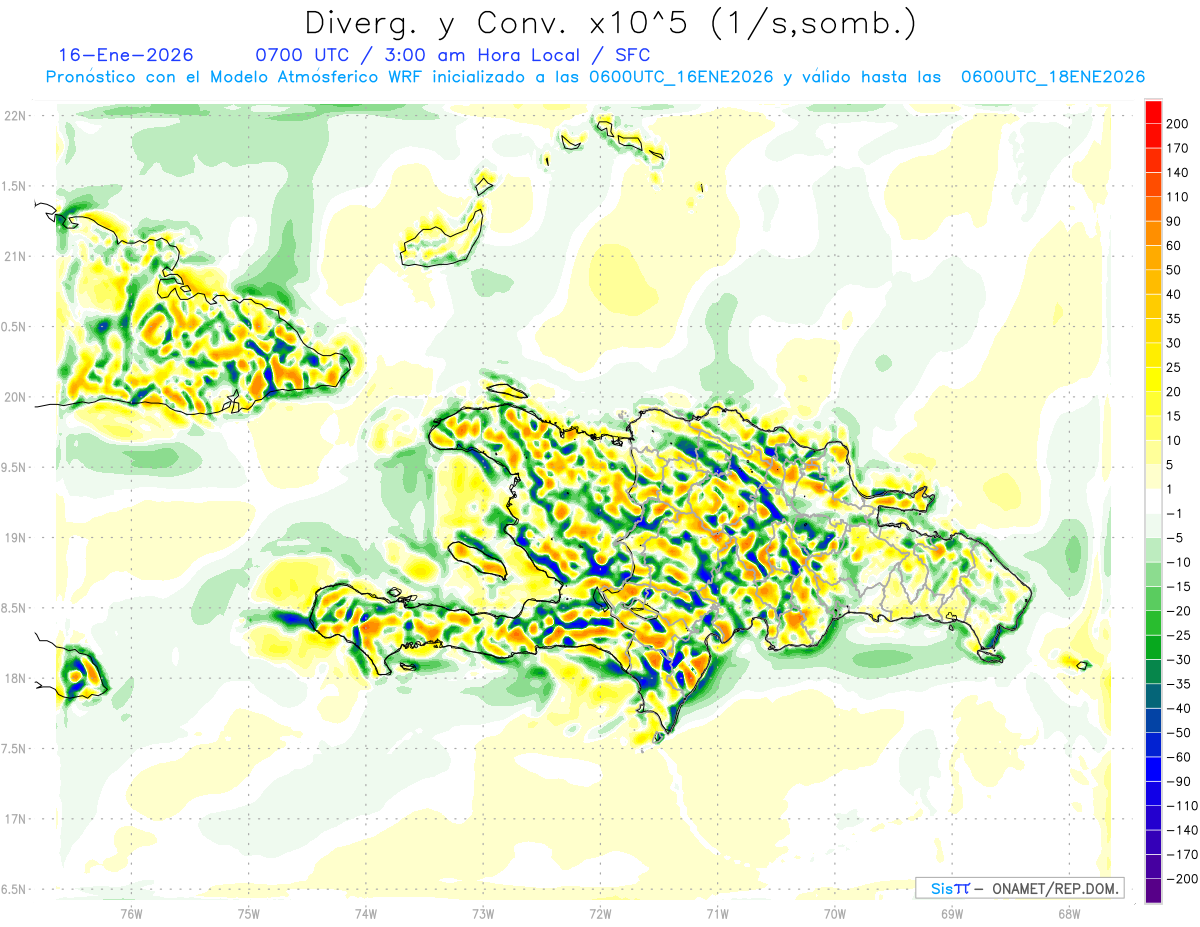
Task: Click the 72W longitude axis label
Action: 600,912
